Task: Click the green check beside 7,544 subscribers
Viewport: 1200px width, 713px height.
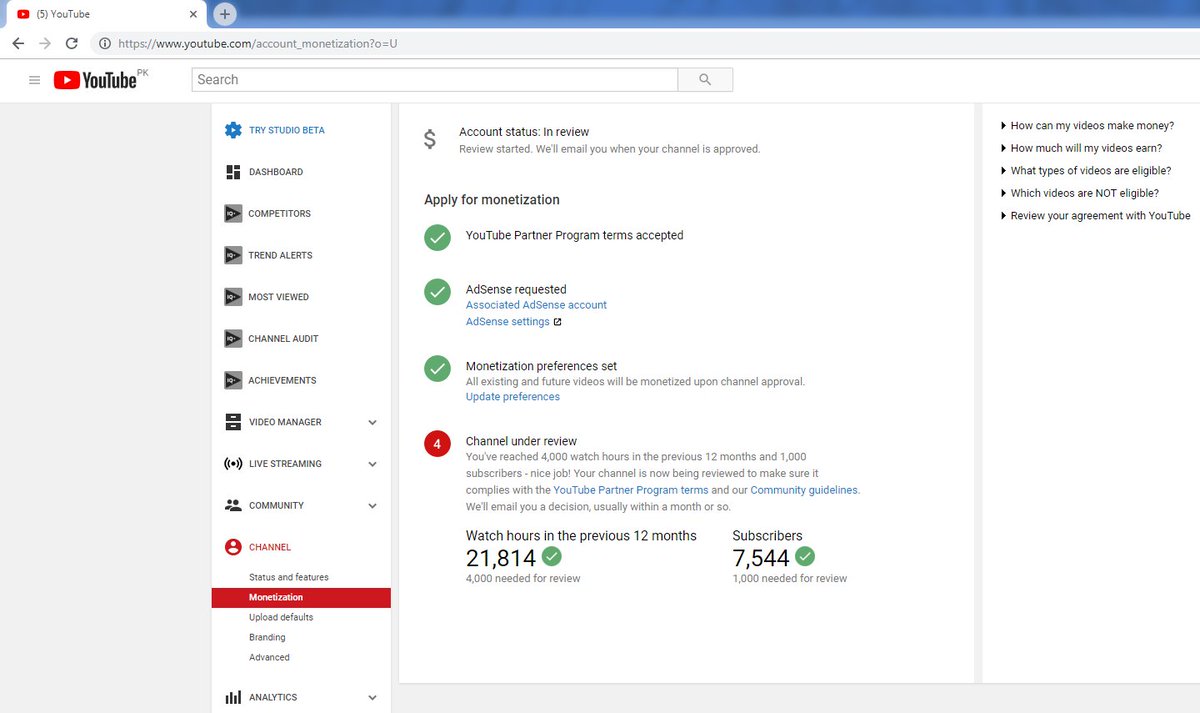Action: (804, 556)
